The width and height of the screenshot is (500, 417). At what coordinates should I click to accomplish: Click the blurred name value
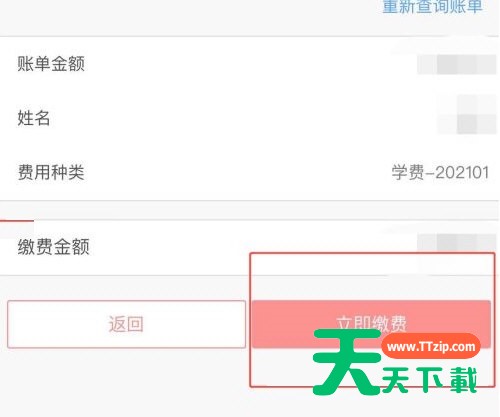point(467,114)
